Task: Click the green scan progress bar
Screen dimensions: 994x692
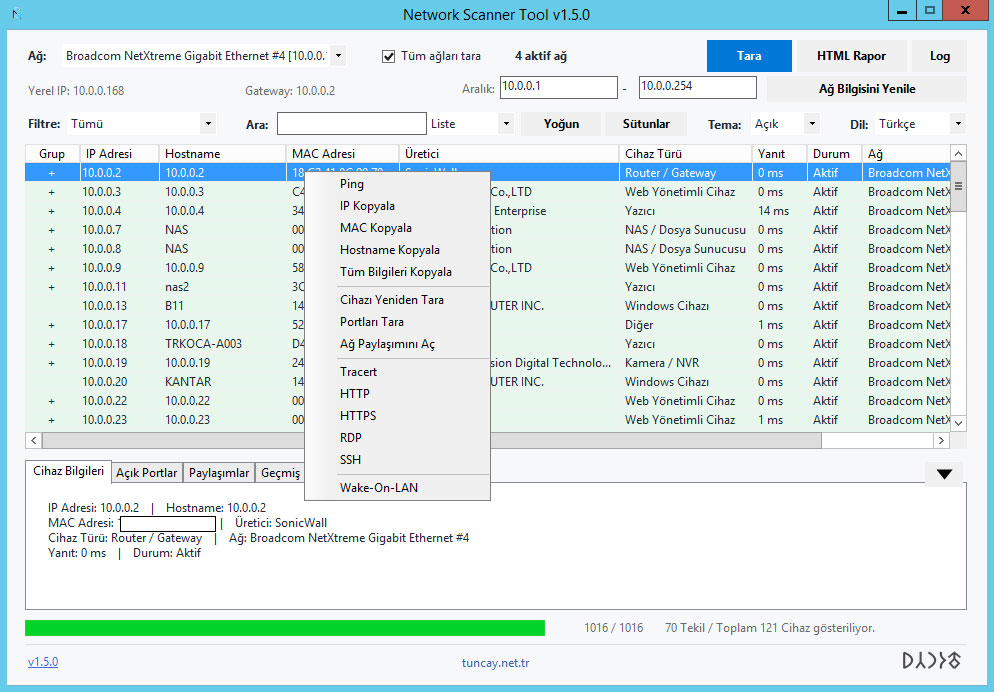Action: tap(285, 627)
